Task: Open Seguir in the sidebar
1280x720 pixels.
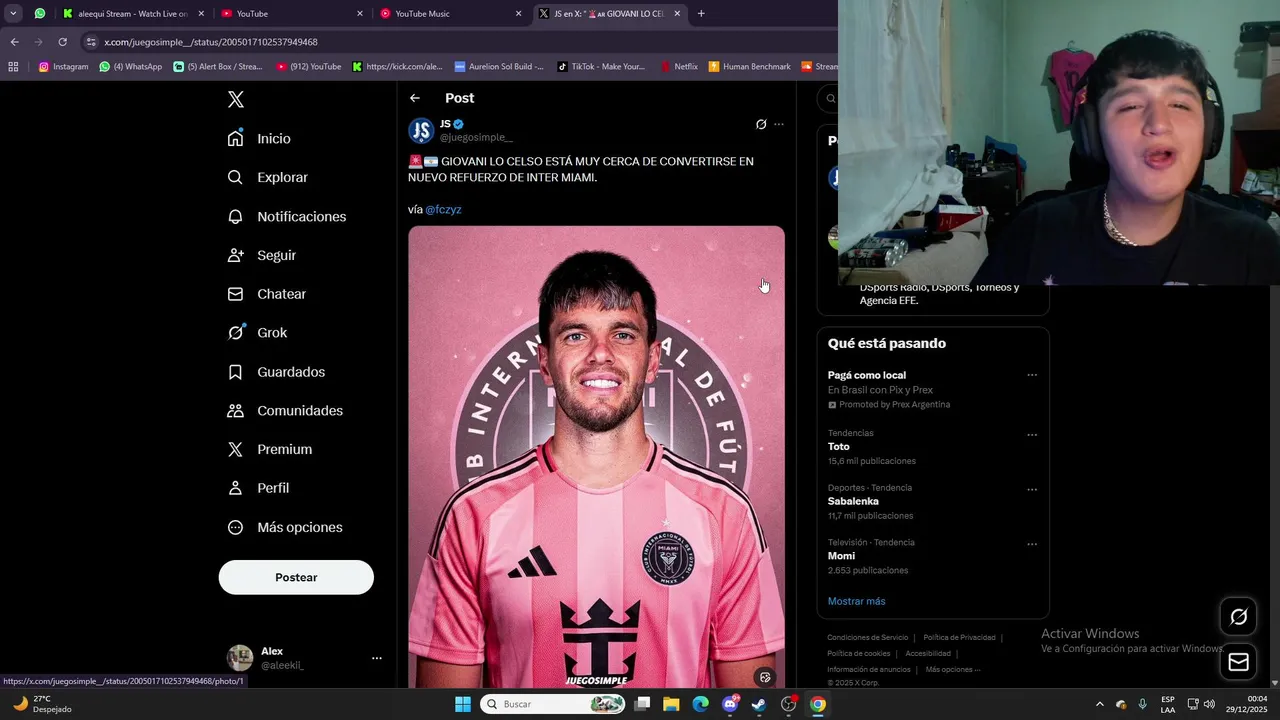Action: tap(262, 255)
